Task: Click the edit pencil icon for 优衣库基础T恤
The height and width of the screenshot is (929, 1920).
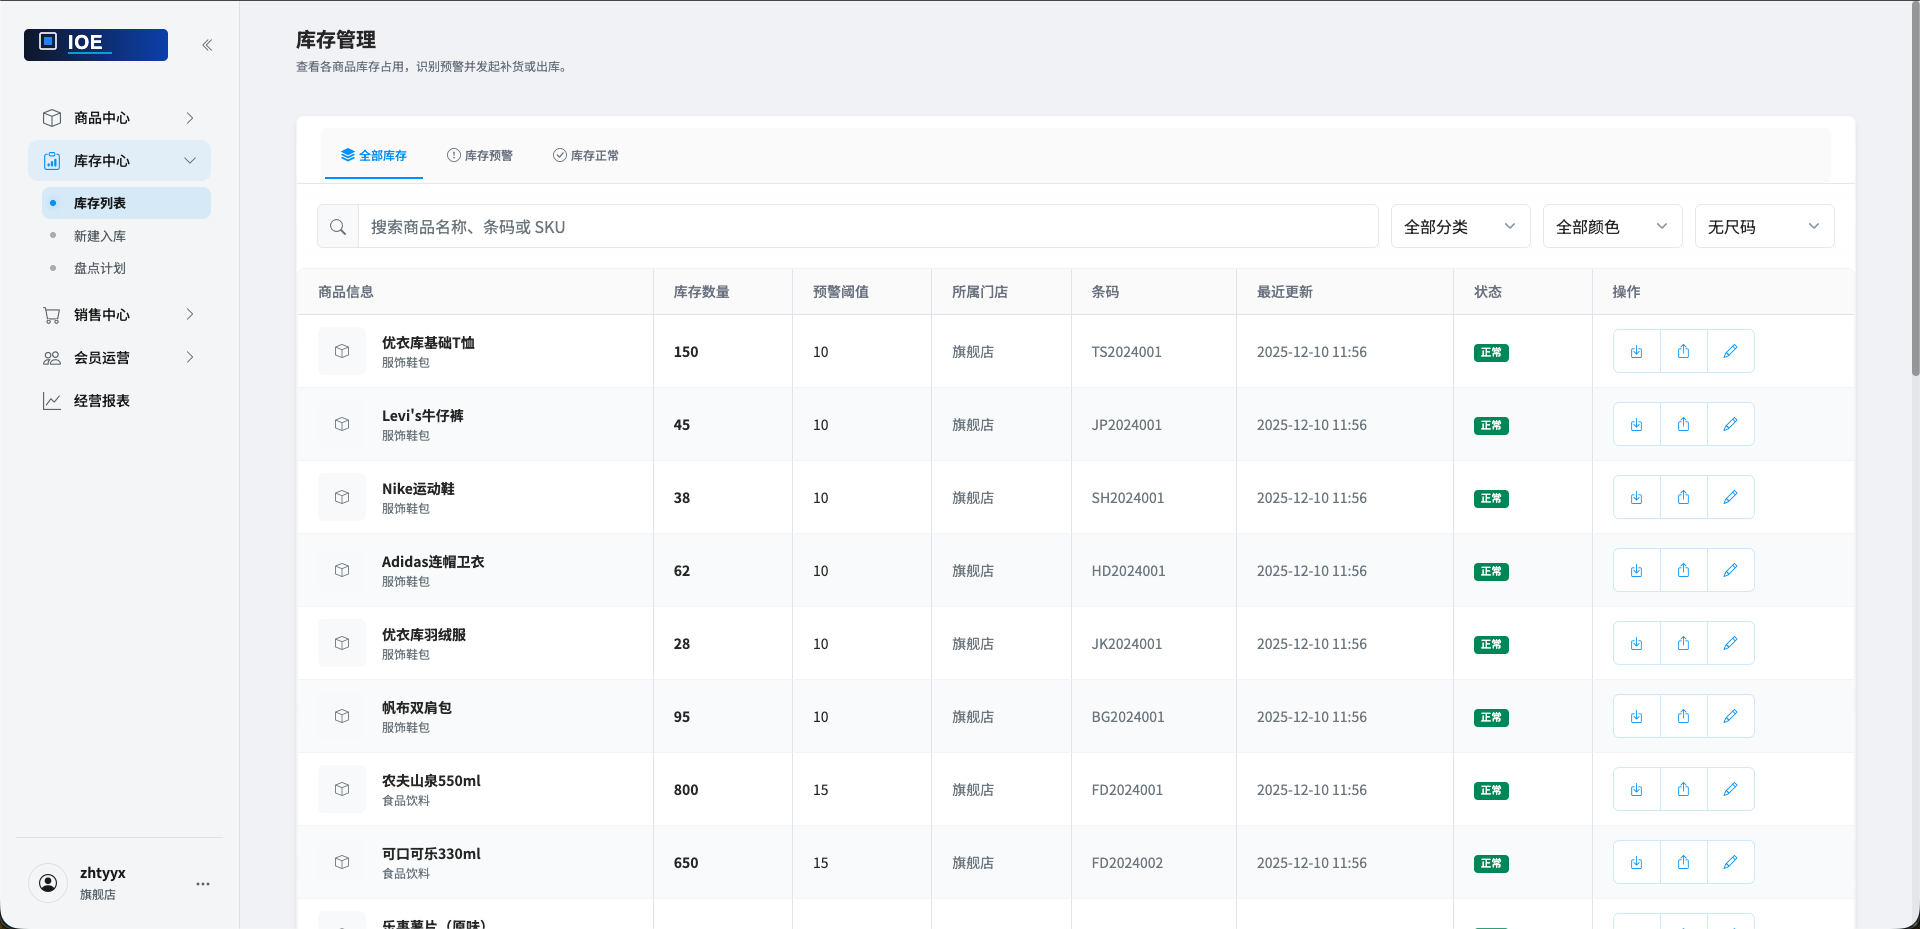Action: coord(1730,351)
